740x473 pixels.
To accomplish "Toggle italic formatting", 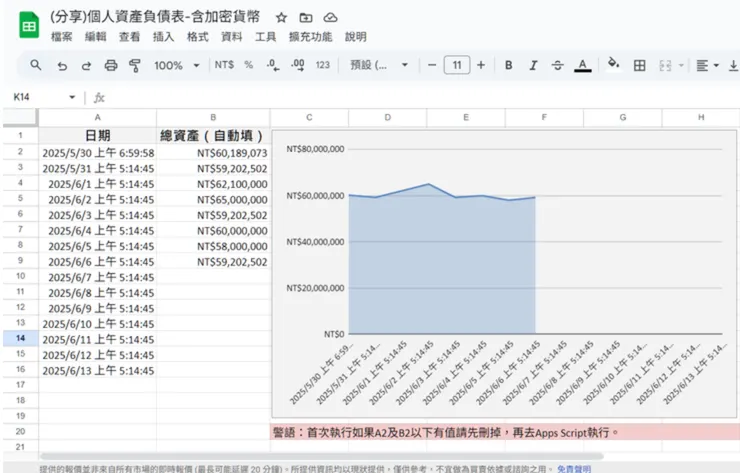I will point(533,65).
